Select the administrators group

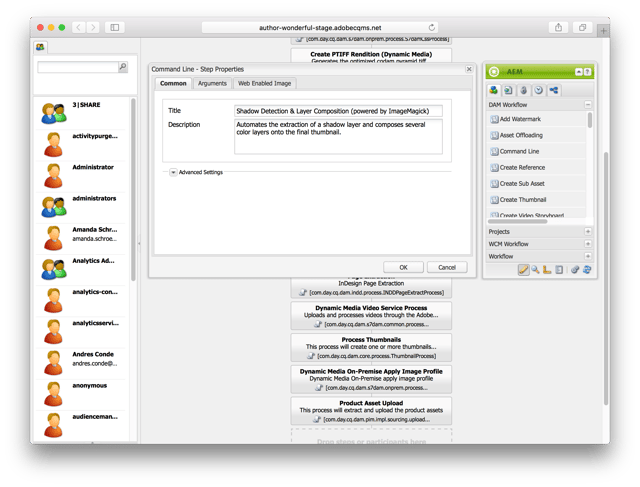pos(81,207)
